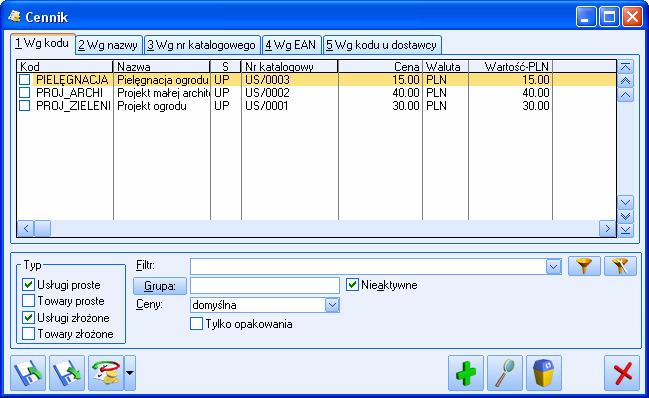
Task: Check the PROJ_ZIELENI row checkbox
Action: coord(25,106)
